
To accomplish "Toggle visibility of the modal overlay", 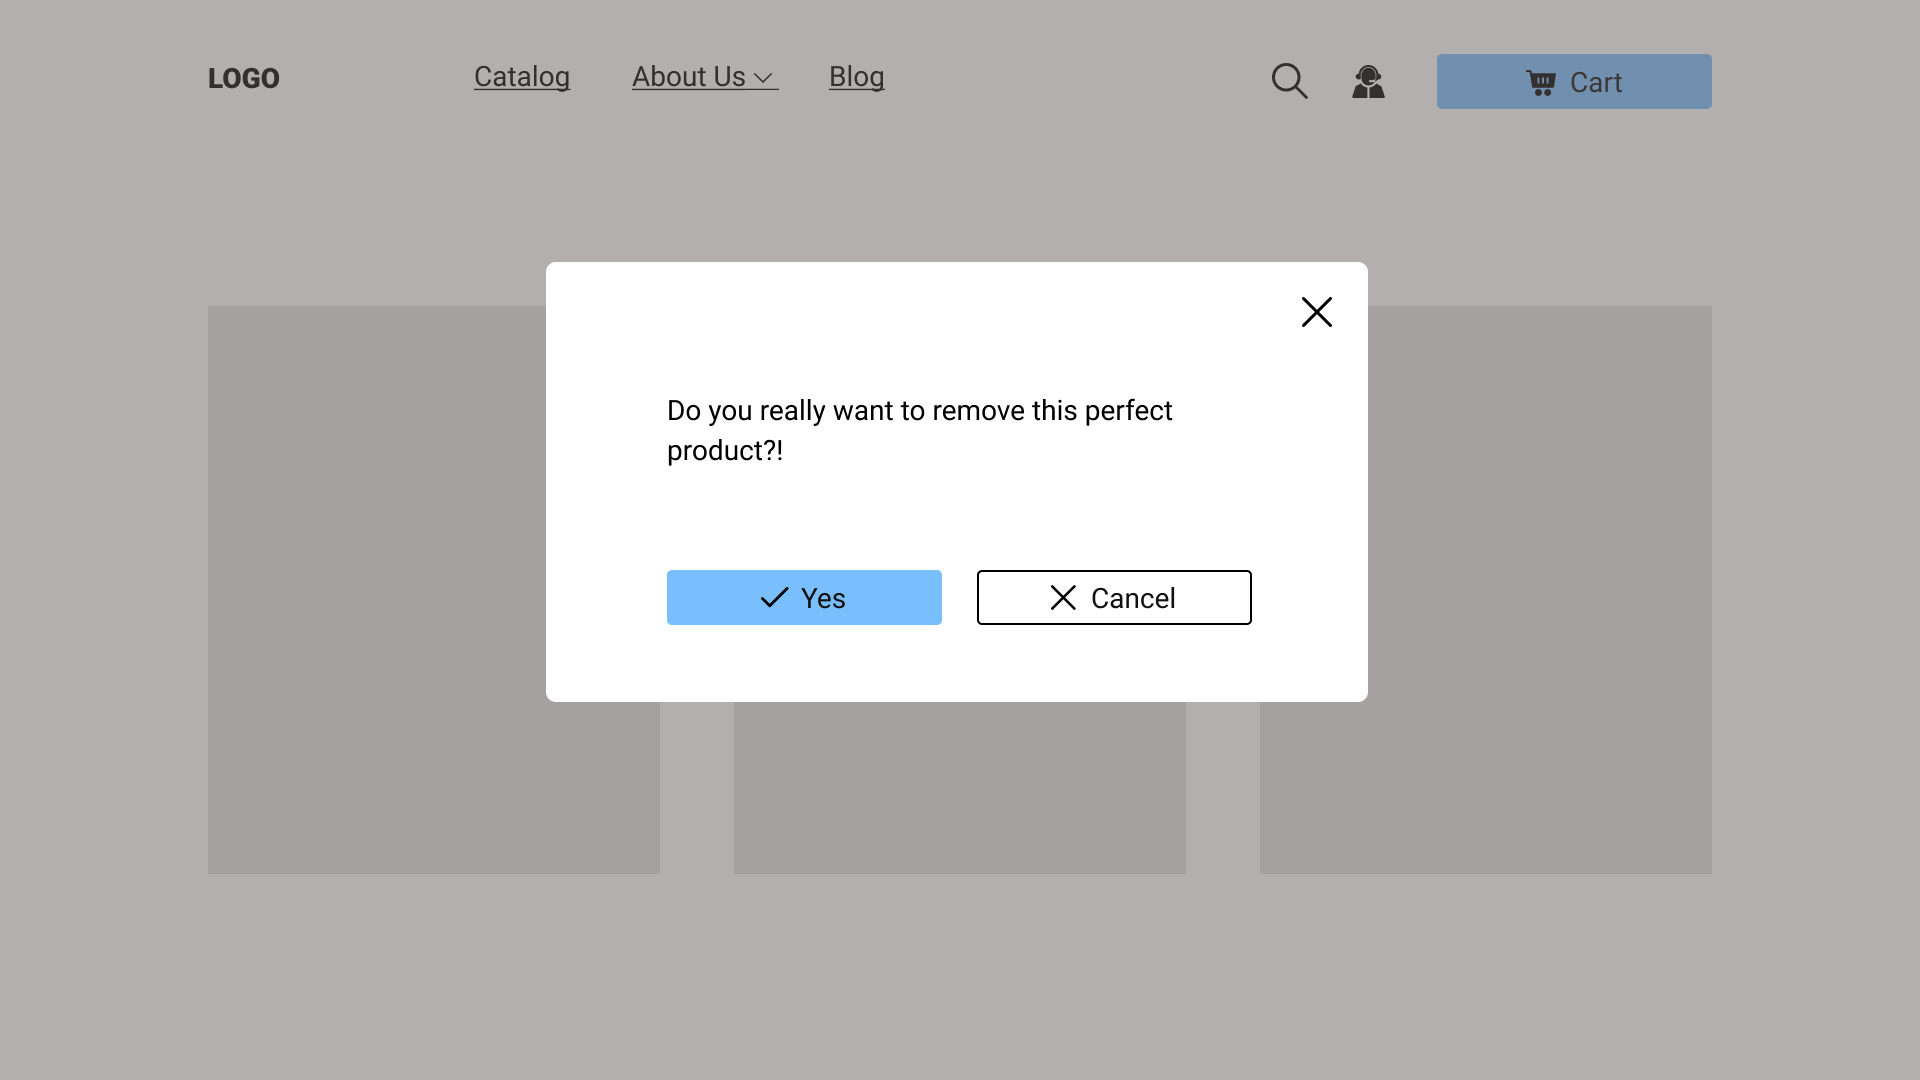I will (1316, 311).
